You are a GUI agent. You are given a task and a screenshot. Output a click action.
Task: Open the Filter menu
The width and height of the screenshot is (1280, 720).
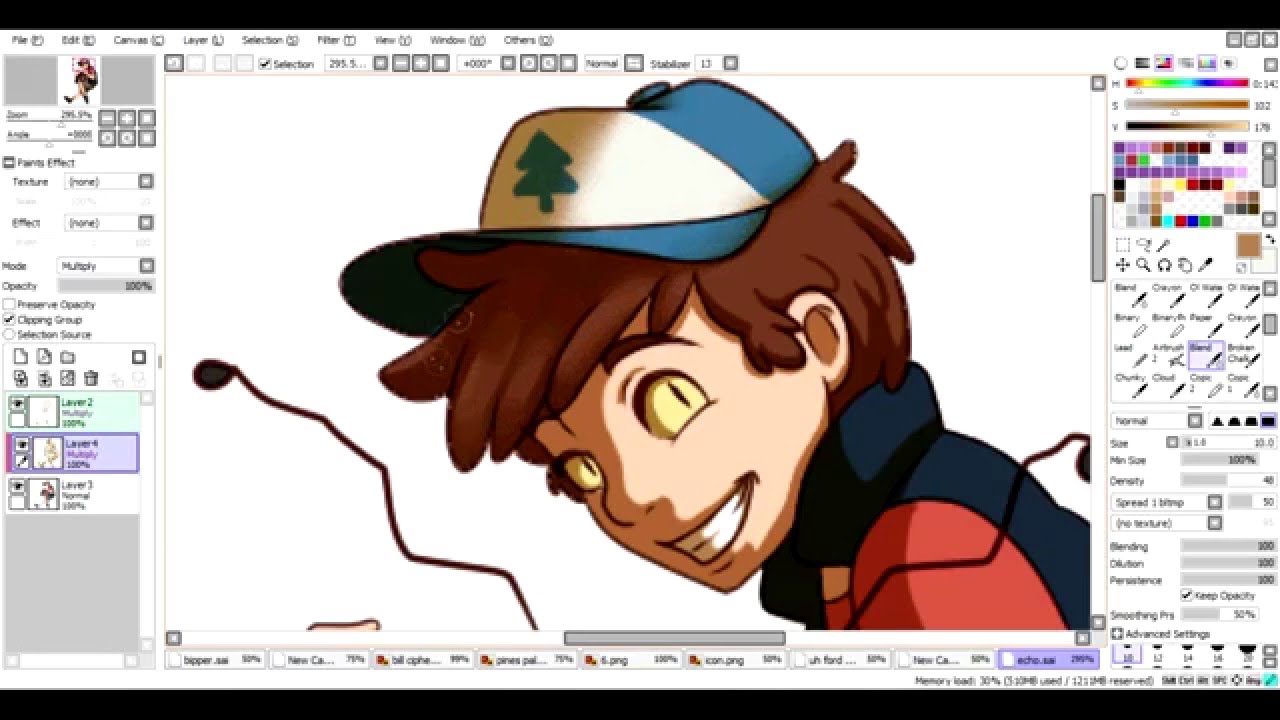click(336, 40)
